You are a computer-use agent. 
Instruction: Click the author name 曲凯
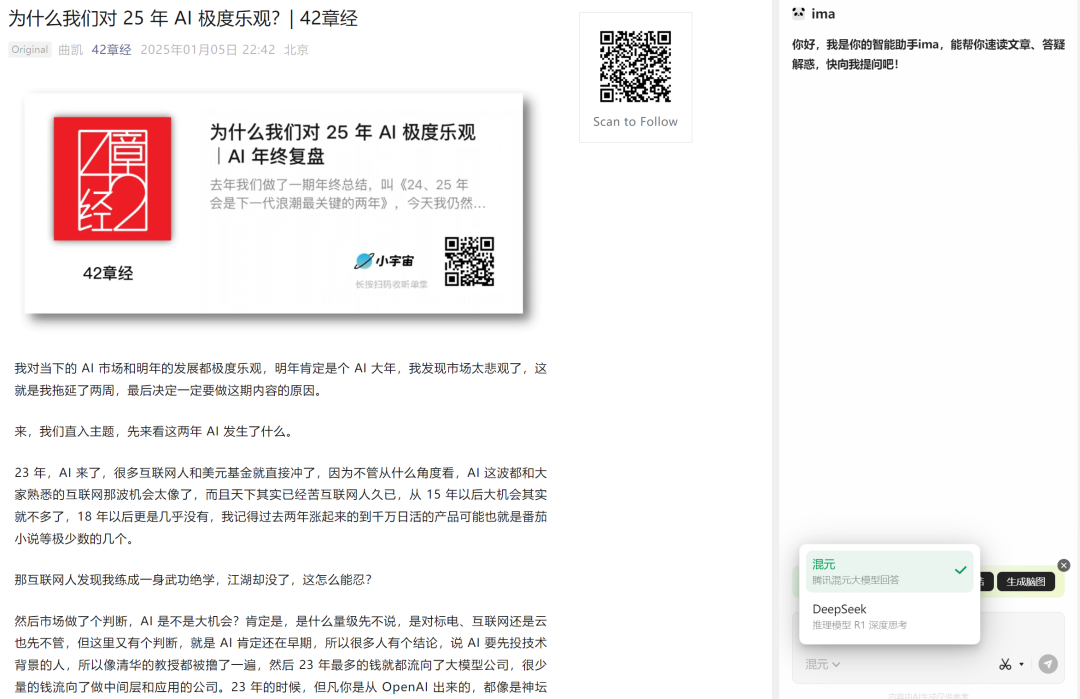(70, 49)
